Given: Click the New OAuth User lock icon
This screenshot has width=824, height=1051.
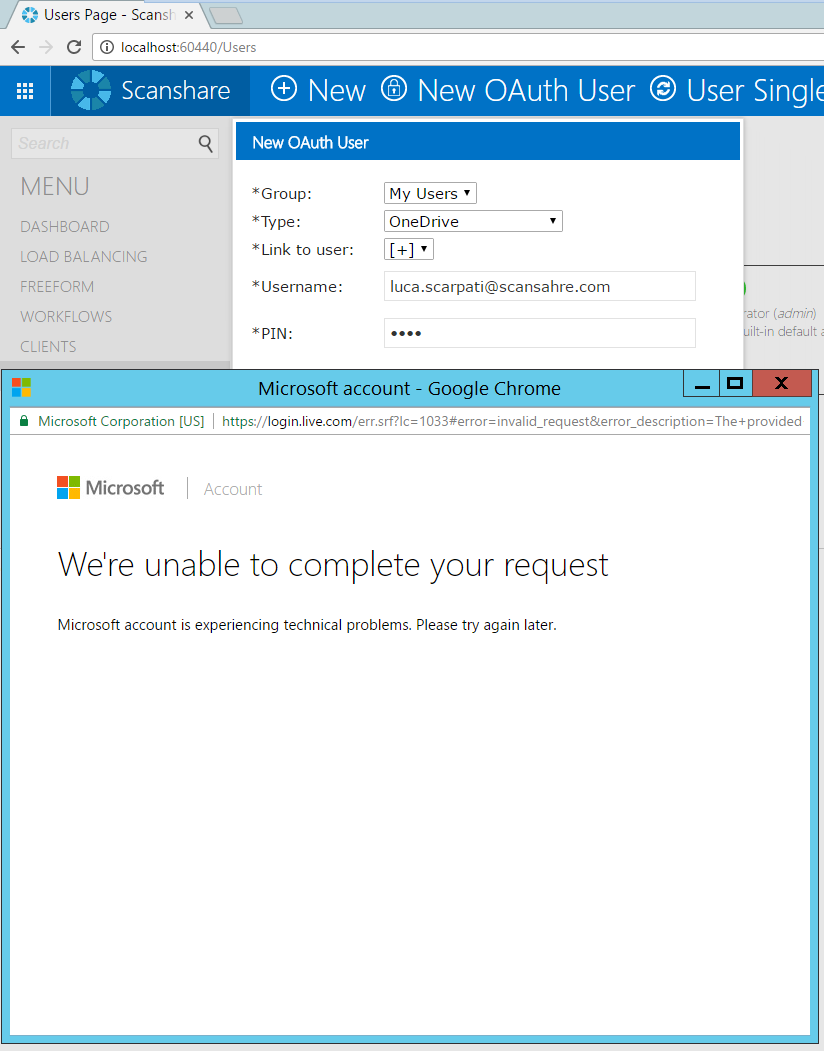Looking at the screenshot, I should coord(394,89).
